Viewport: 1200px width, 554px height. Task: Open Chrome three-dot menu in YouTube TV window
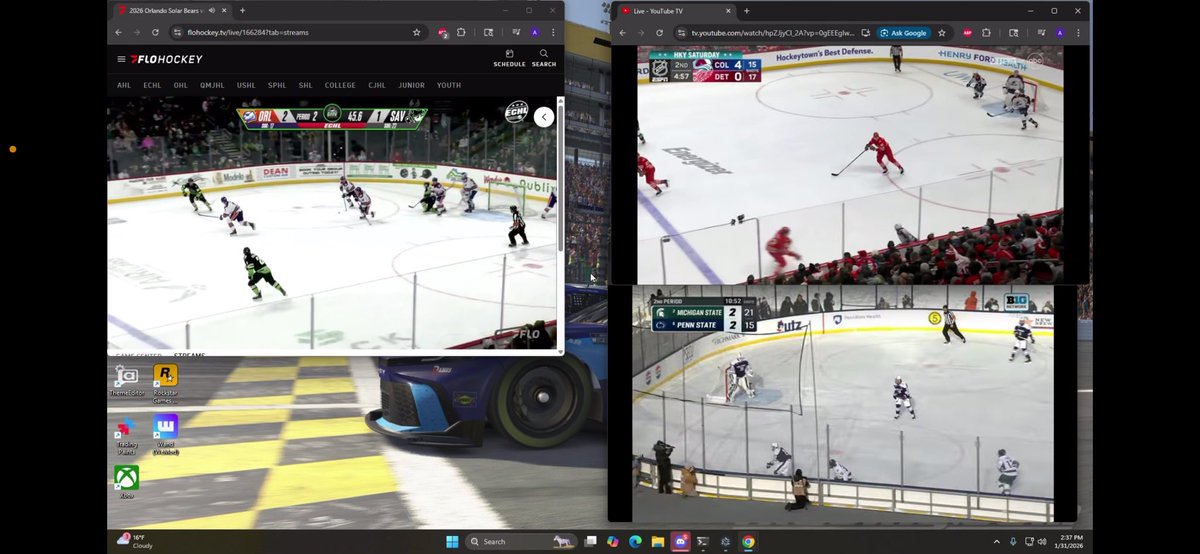1078,32
